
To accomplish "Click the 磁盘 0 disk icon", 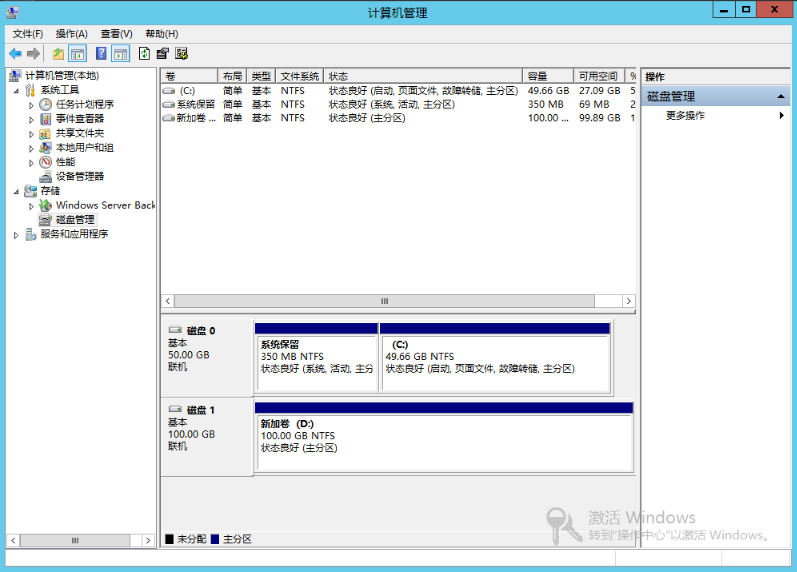I will pyautogui.click(x=175, y=330).
